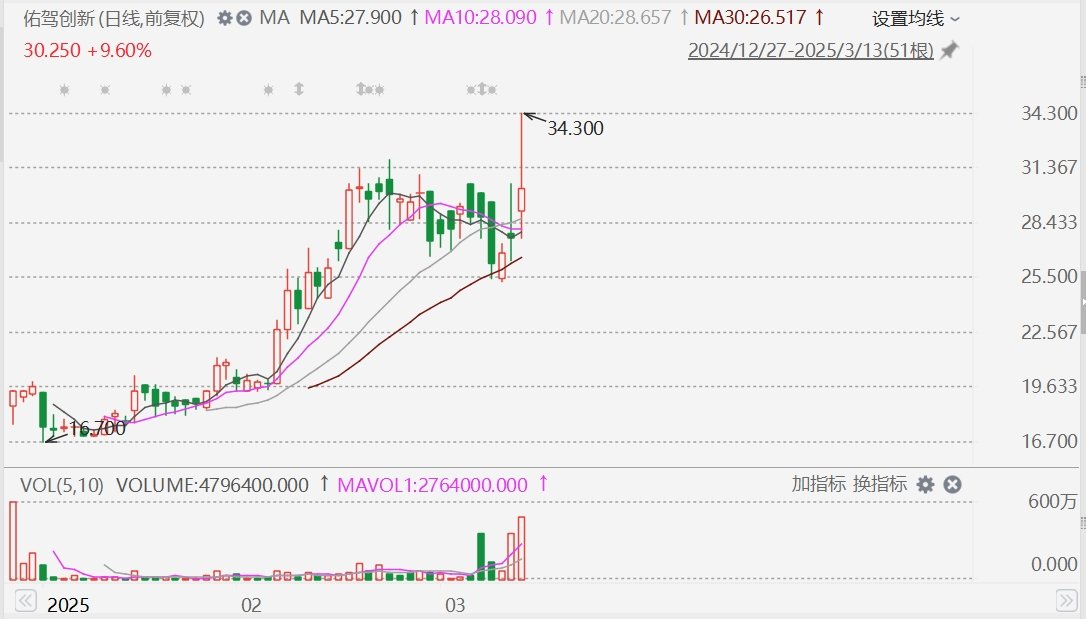Click the 600万 volume axis label
Screen dimensions: 1086x619
point(1053,501)
